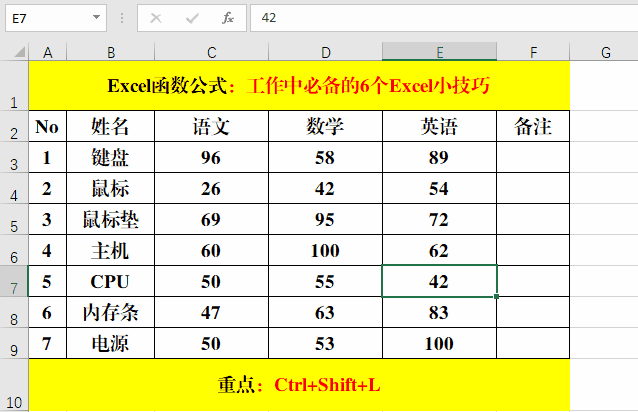Click the 英语 score 83 for 内存条
The image size is (638, 412).
point(439,312)
